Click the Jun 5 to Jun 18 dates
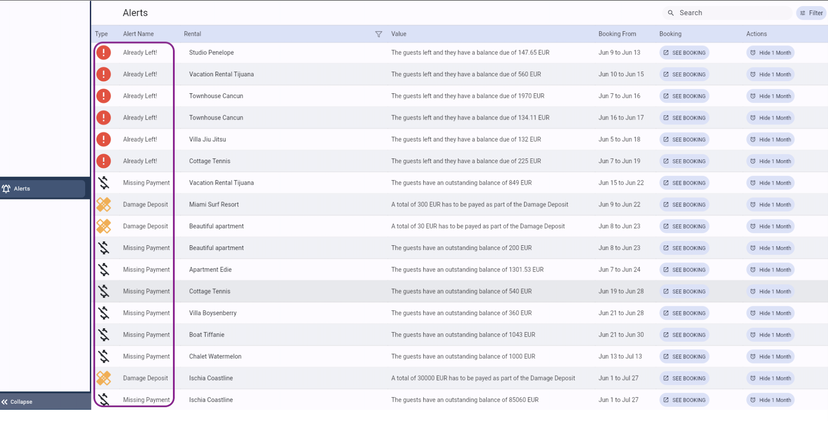 pos(619,139)
